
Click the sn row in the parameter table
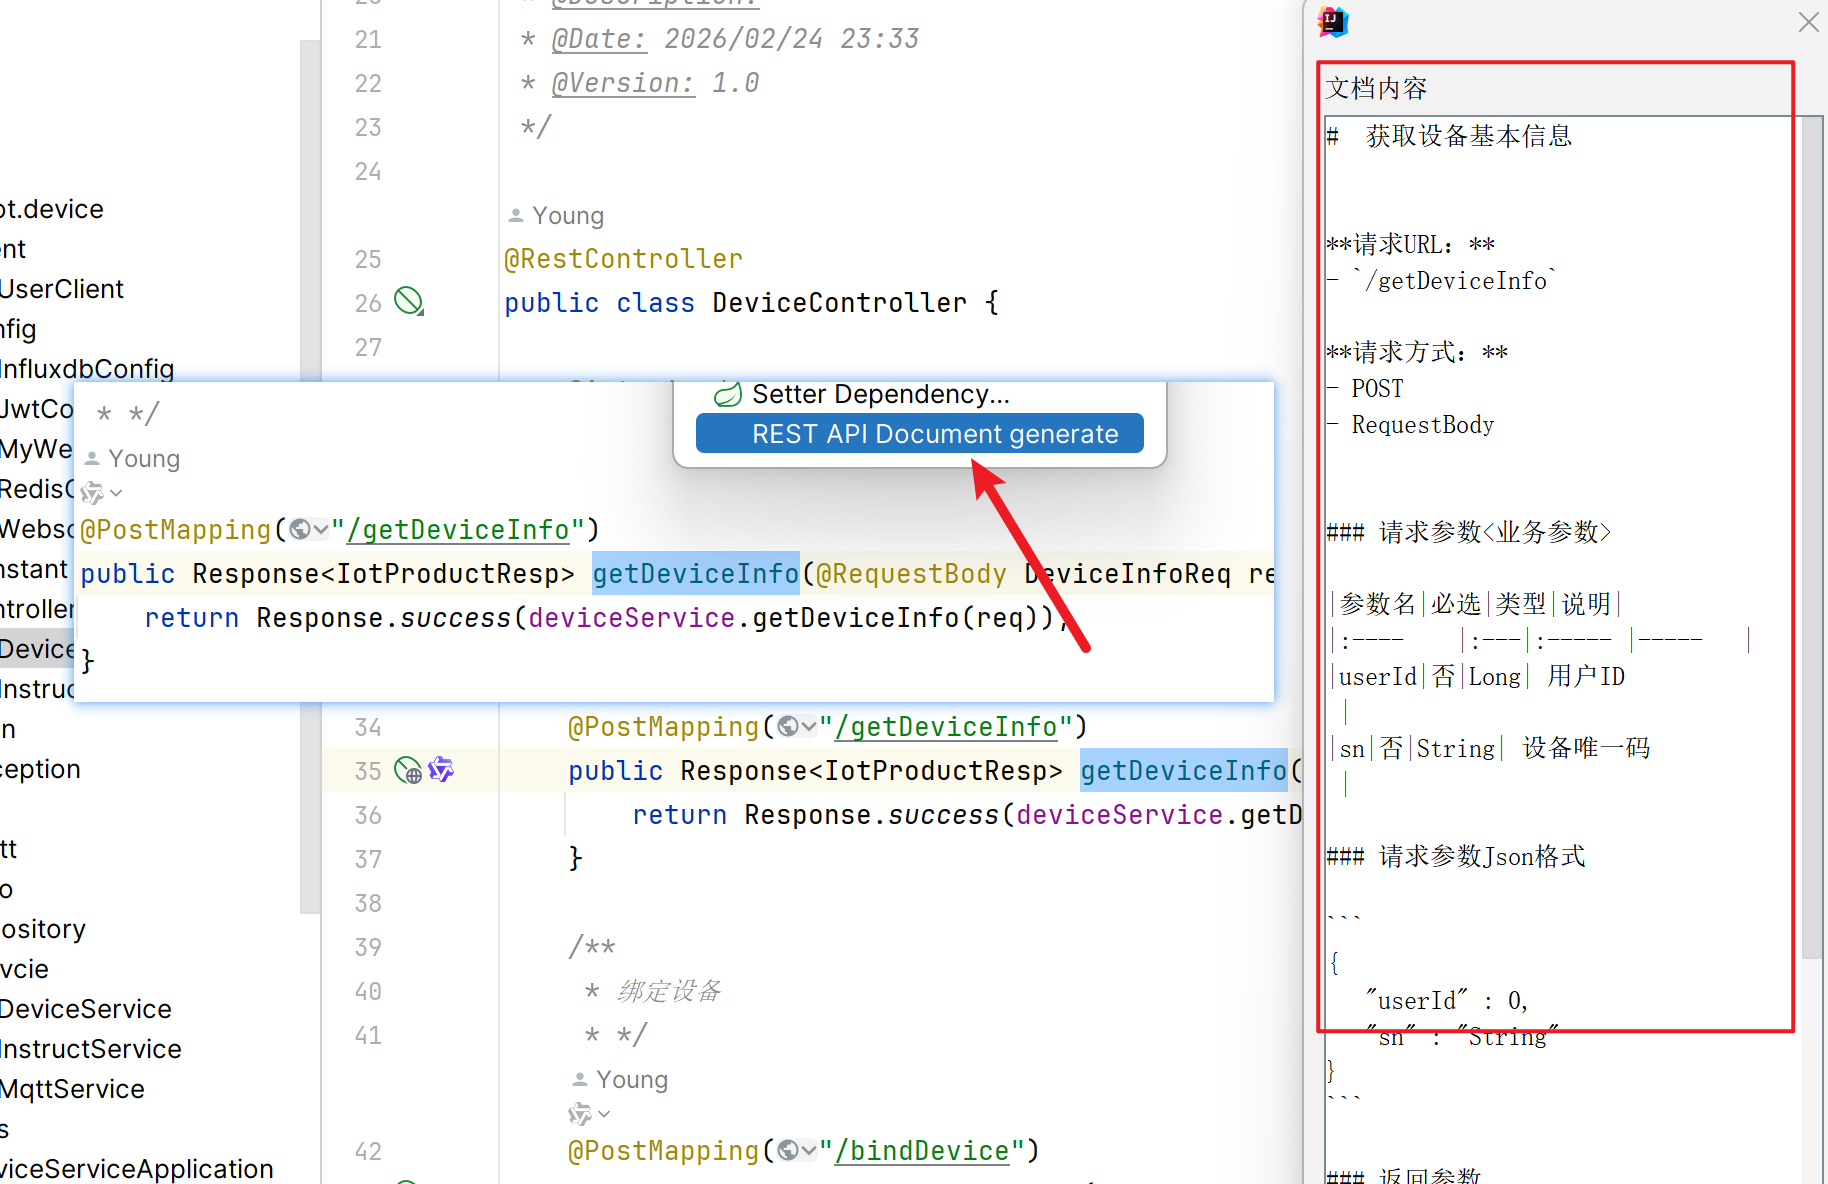(1492, 749)
